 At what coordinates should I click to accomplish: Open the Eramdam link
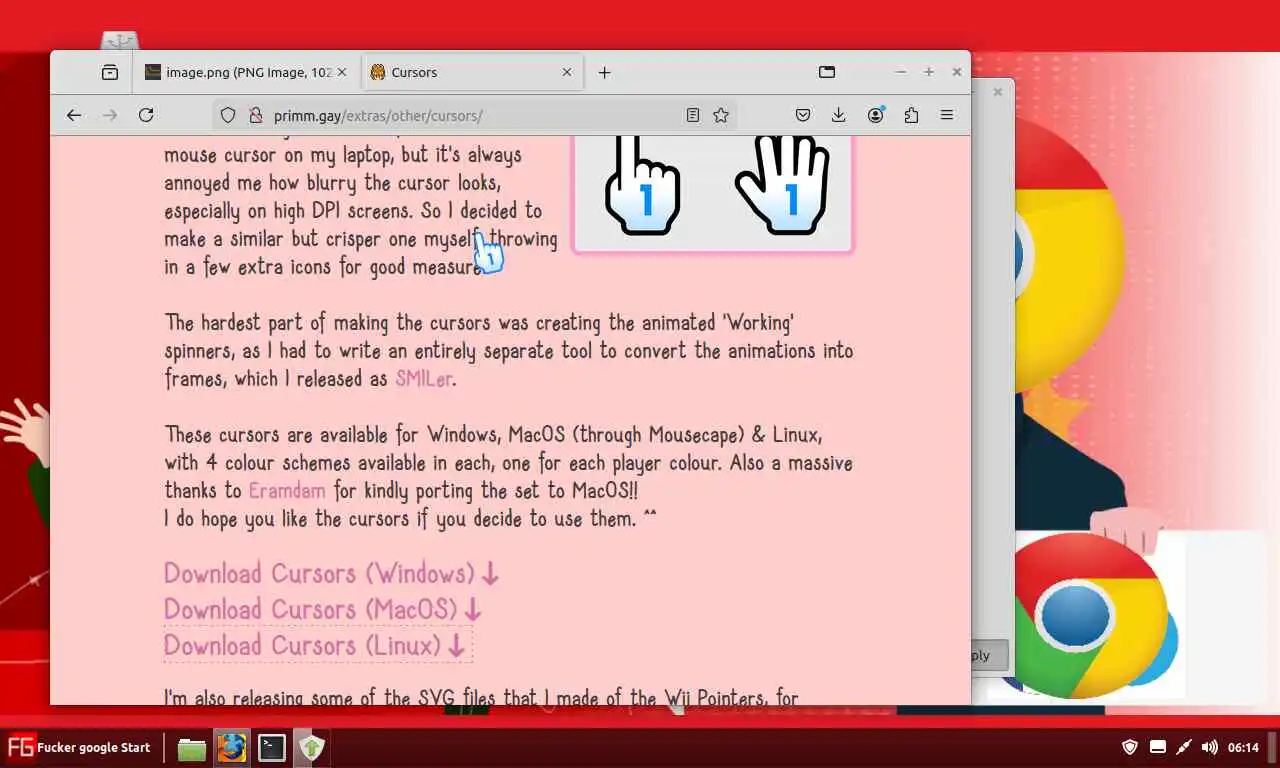[287, 491]
